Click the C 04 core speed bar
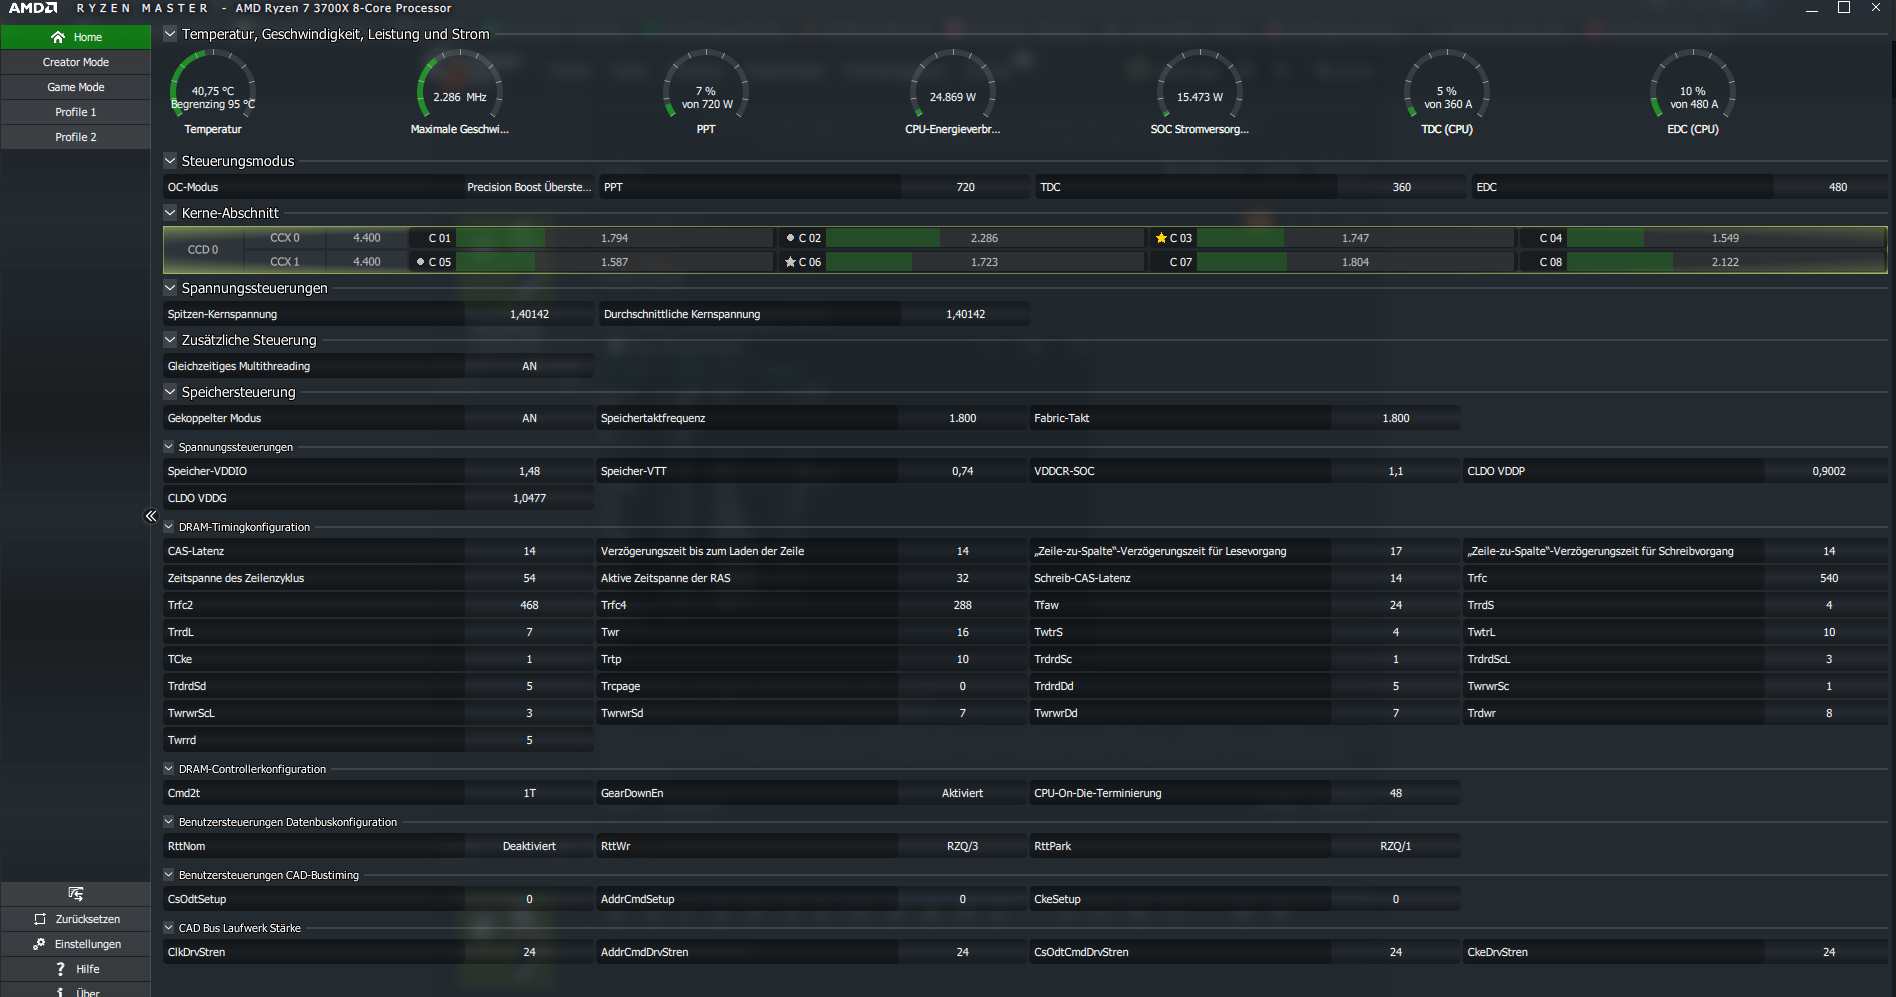 point(1725,238)
